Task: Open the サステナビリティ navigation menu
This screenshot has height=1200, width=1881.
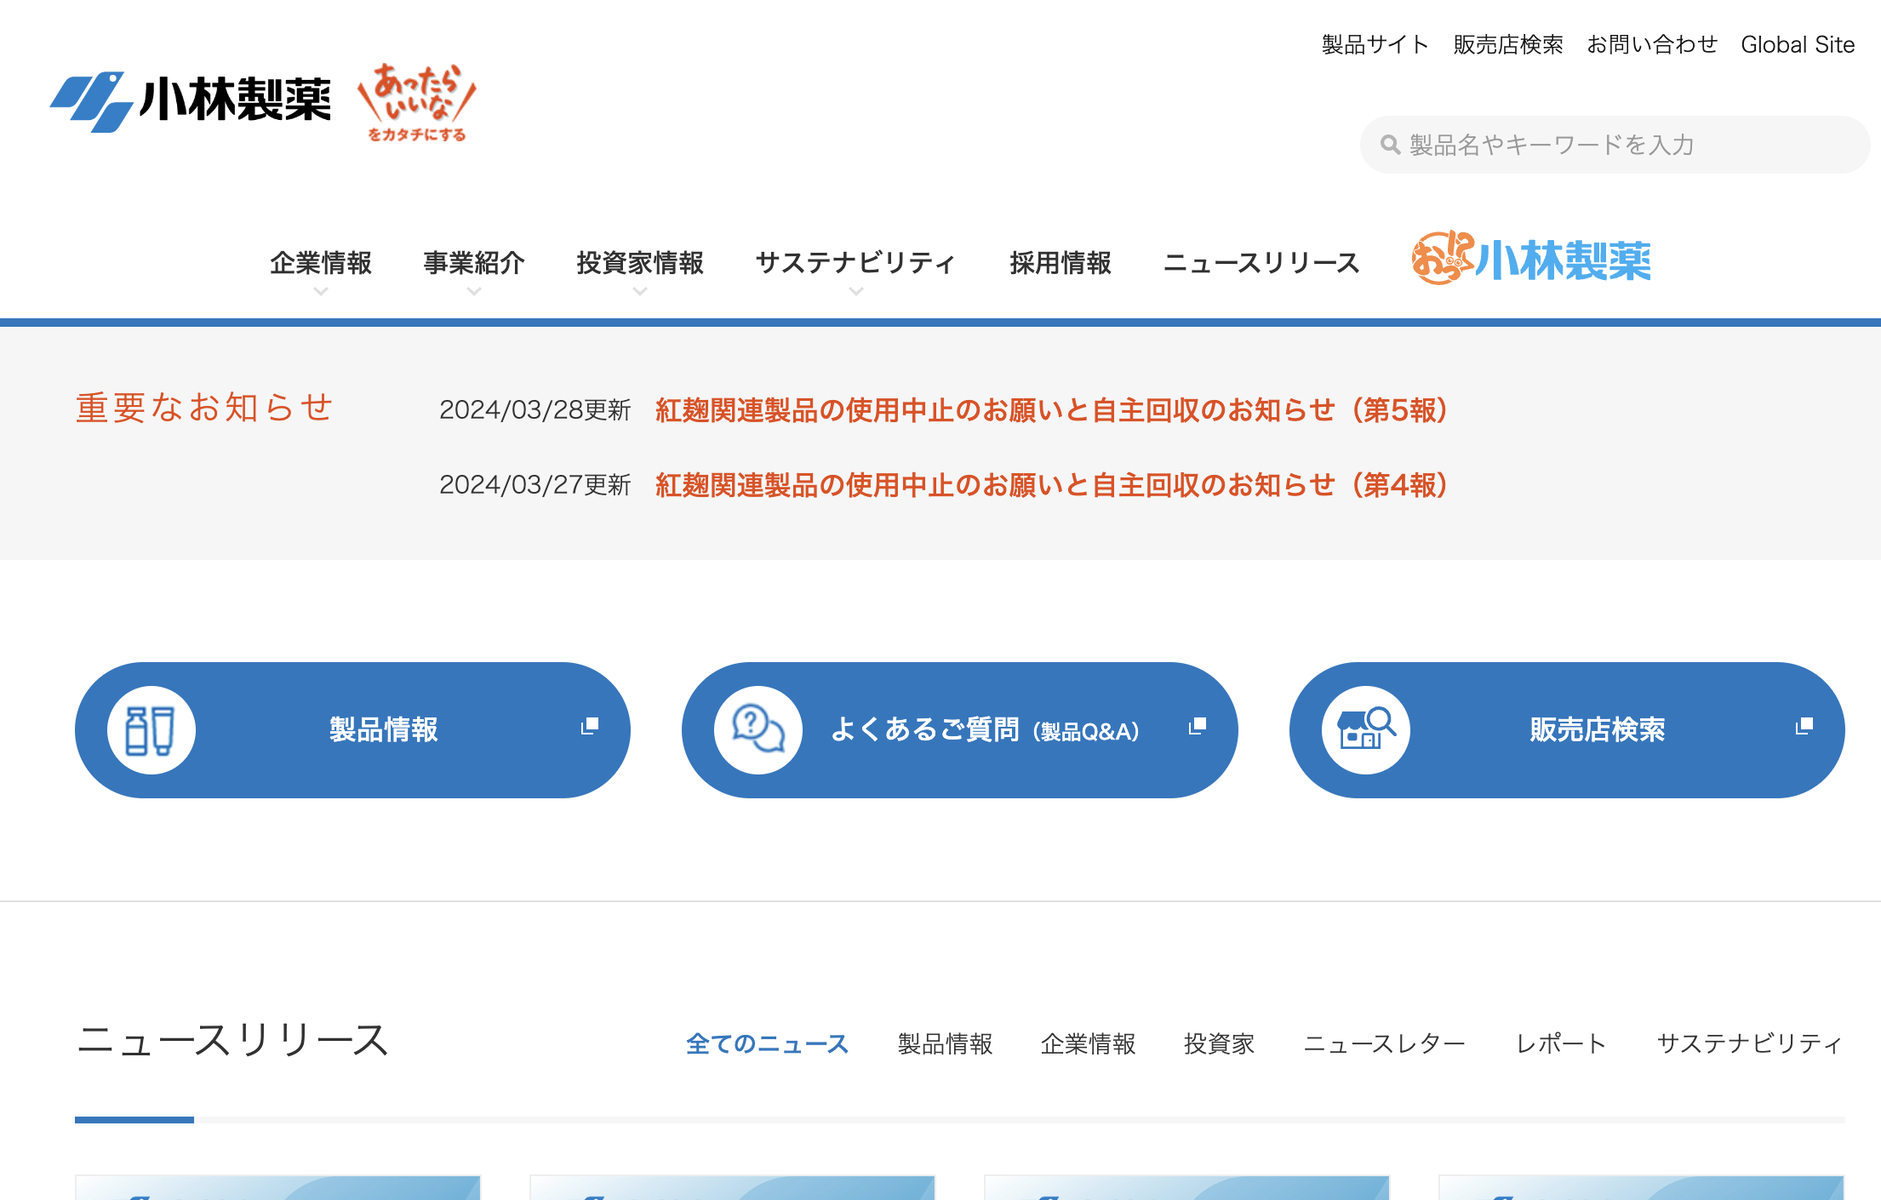Action: point(856,263)
